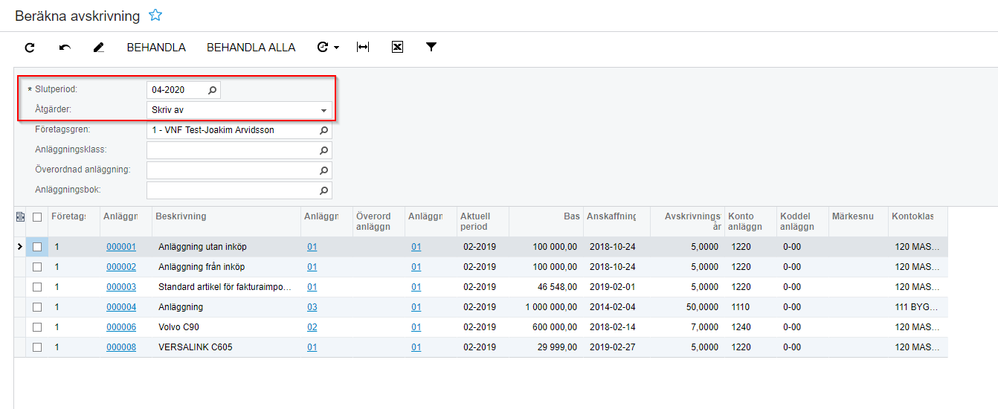Click the pencil edit icon
The width and height of the screenshot is (998, 409).
tap(98, 47)
